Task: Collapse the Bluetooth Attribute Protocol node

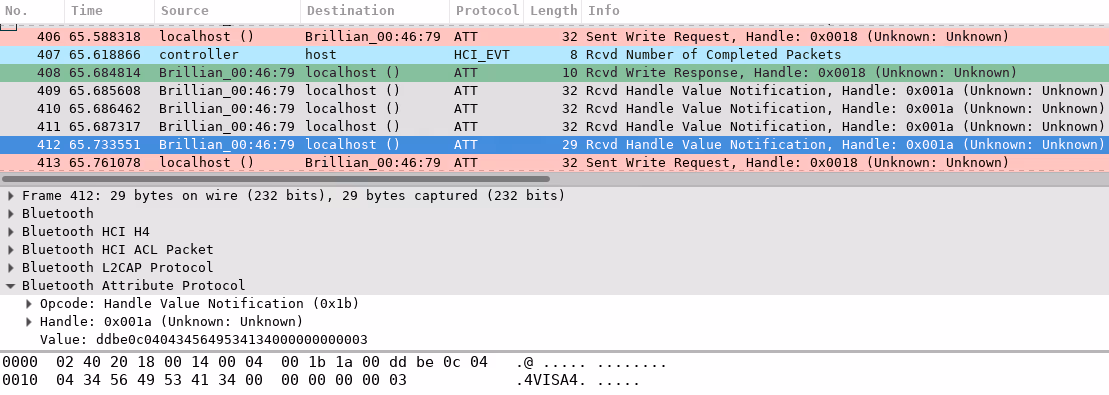Action: [x=11, y=285]
